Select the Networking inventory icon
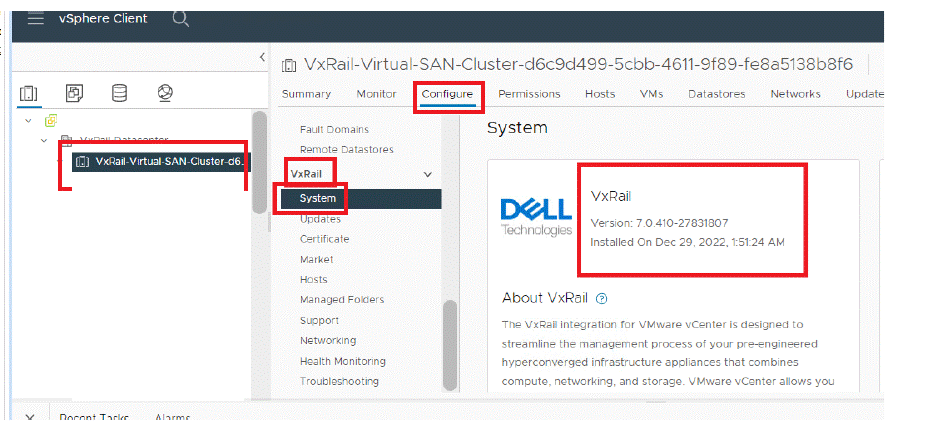 coord(165,93)
